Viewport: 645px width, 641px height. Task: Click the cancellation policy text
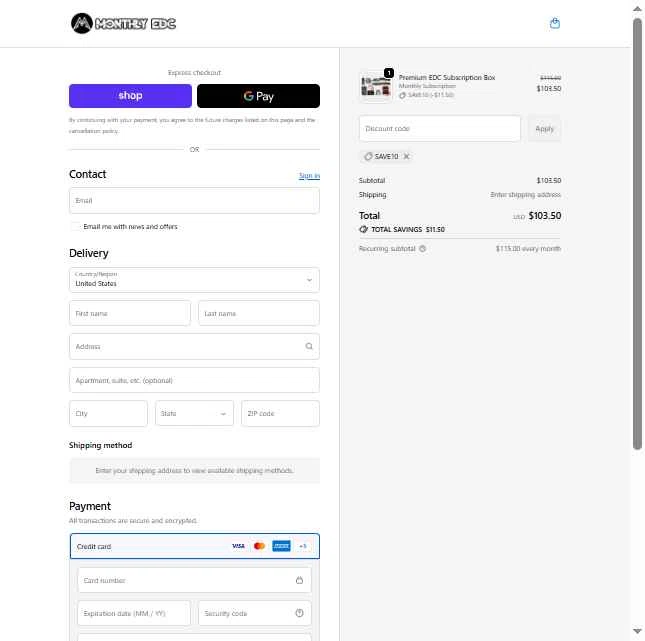93,131
